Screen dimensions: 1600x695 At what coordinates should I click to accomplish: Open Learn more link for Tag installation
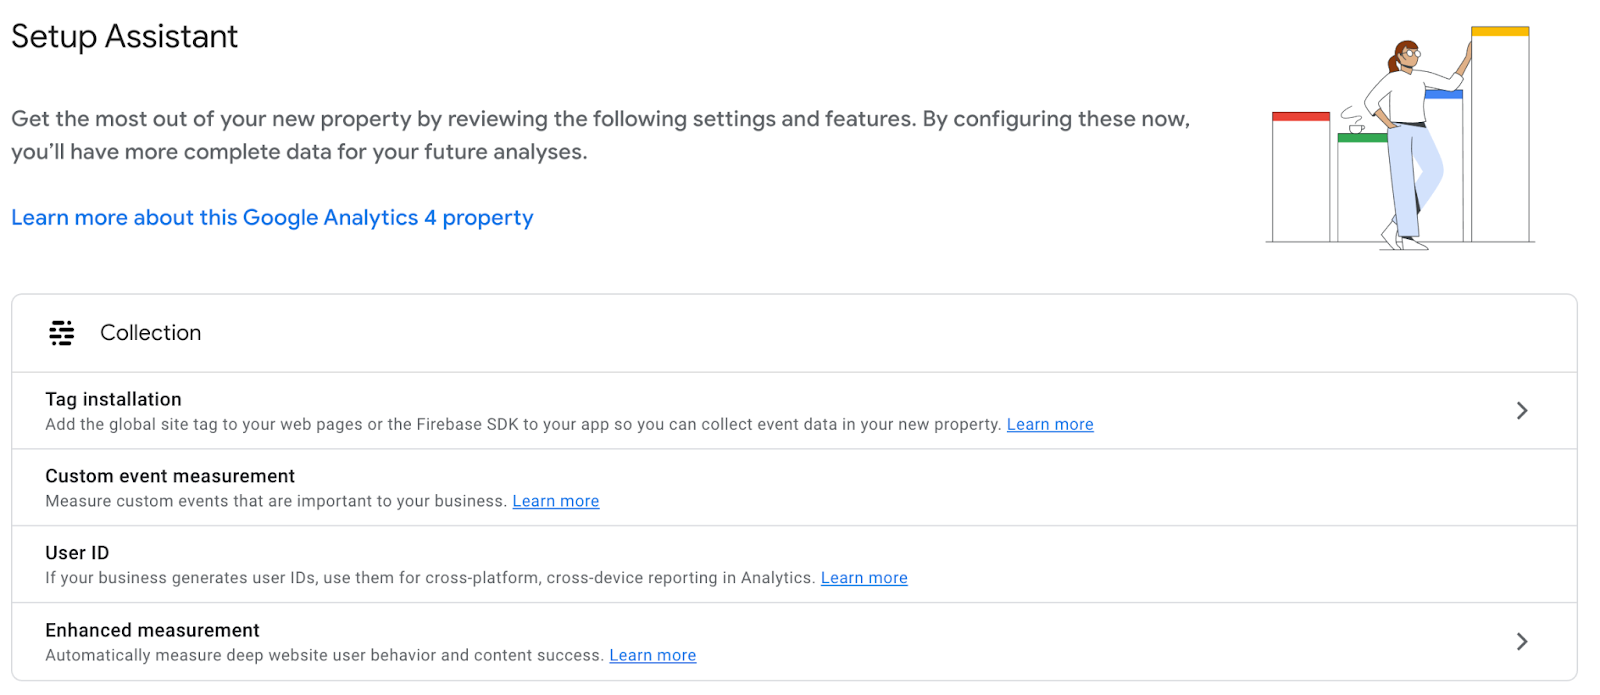[x=1049, y=425]
